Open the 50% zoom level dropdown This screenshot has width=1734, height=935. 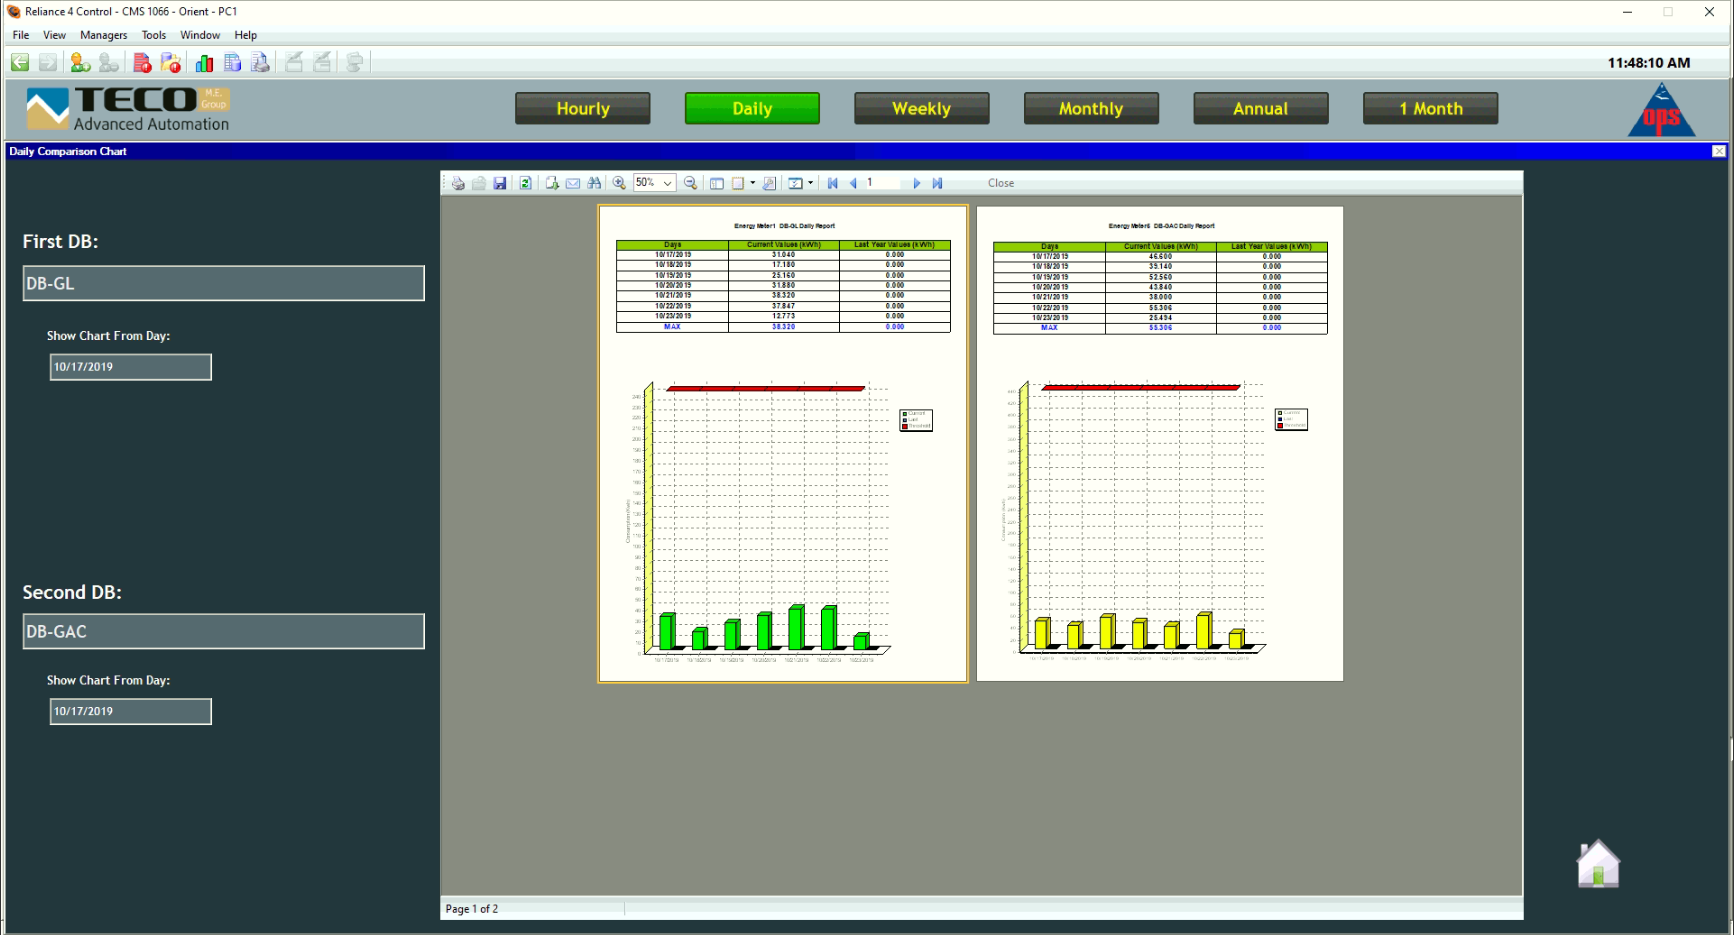click(x=667, y=183)
